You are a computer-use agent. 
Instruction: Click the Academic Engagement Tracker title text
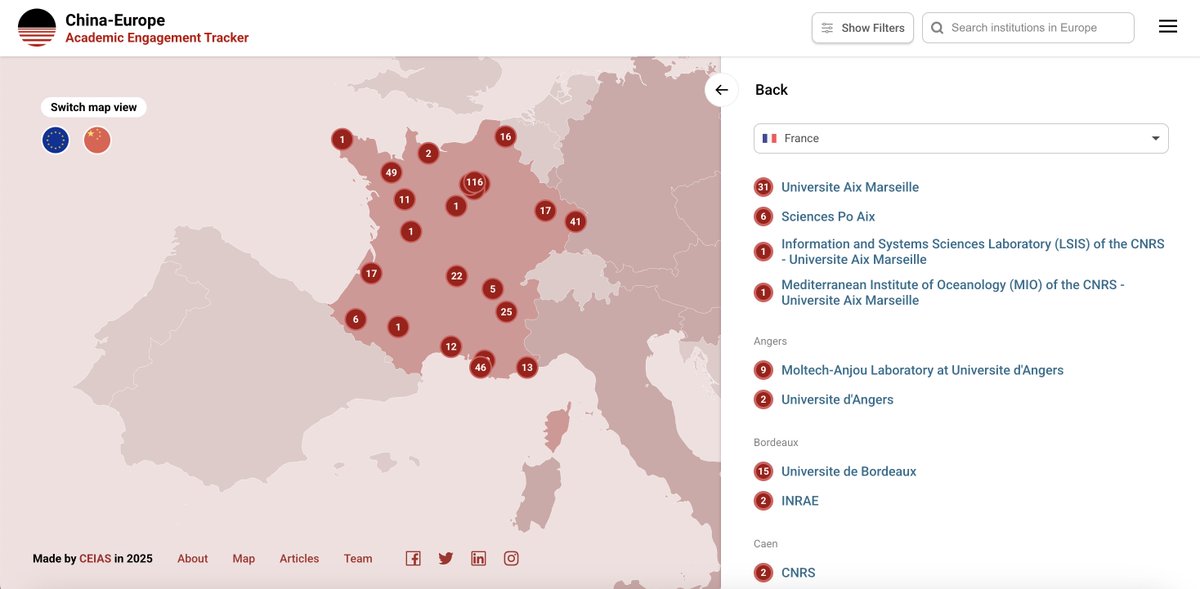click(x=157, y=38)
